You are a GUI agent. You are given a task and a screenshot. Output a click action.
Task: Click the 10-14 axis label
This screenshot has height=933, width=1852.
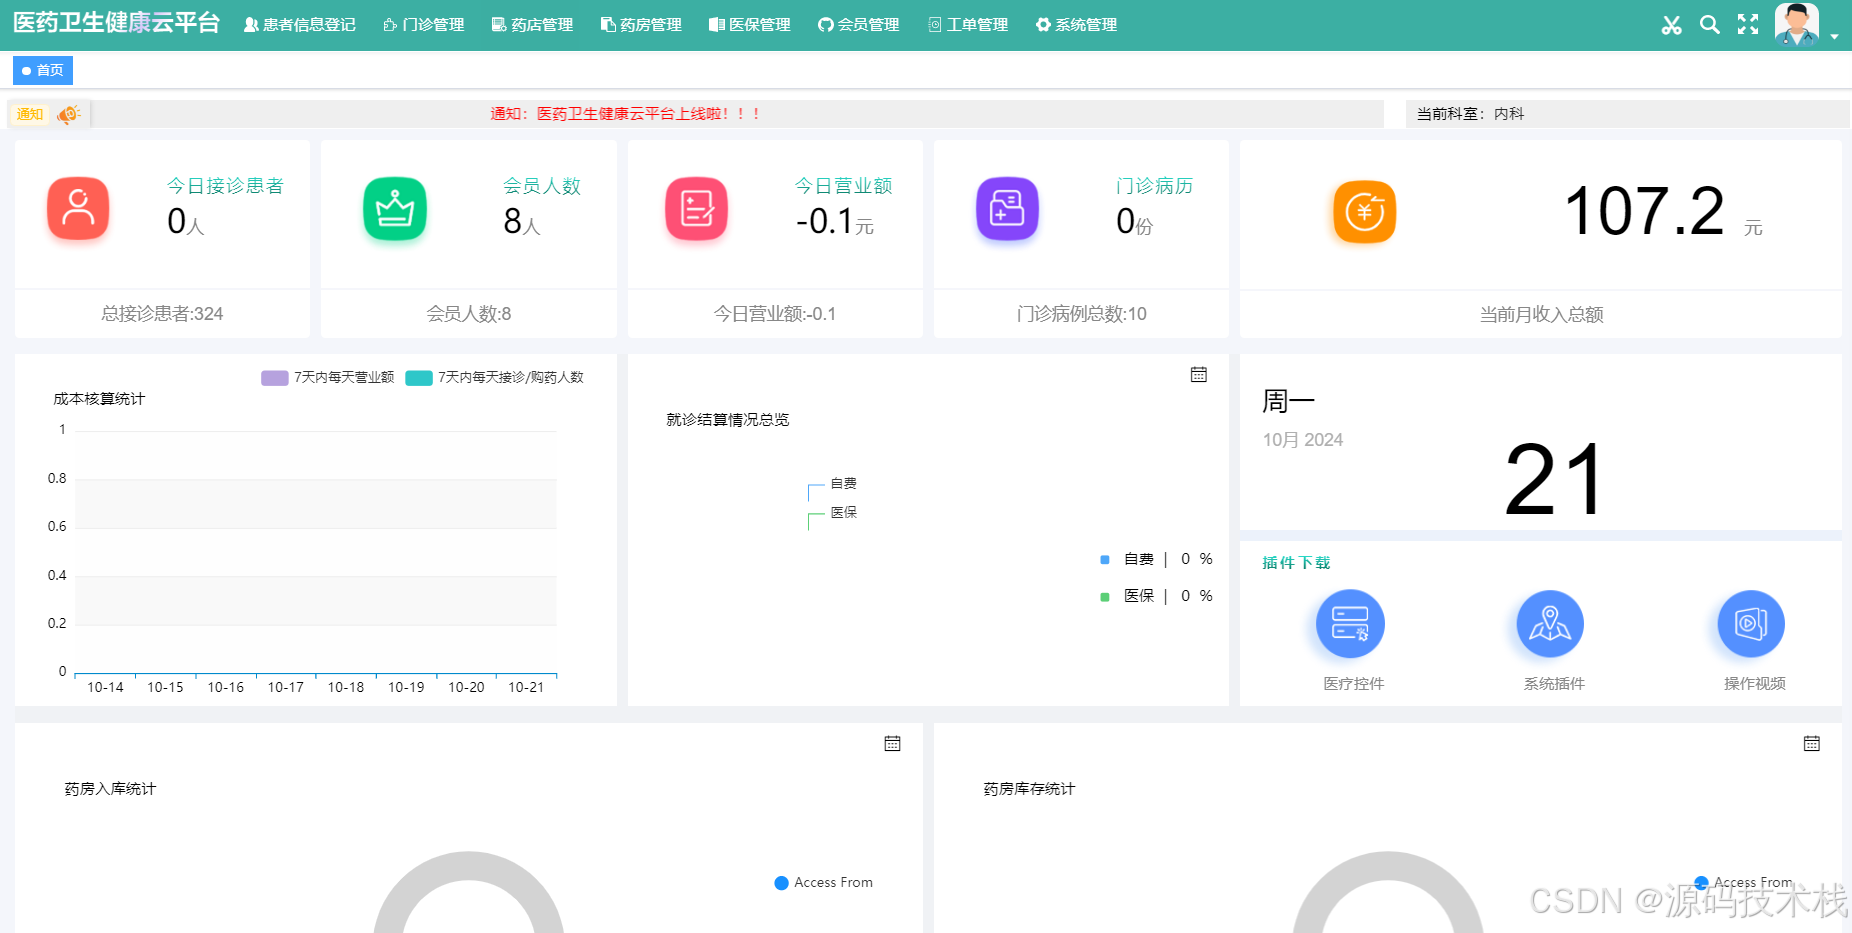(x=105, y=687)
